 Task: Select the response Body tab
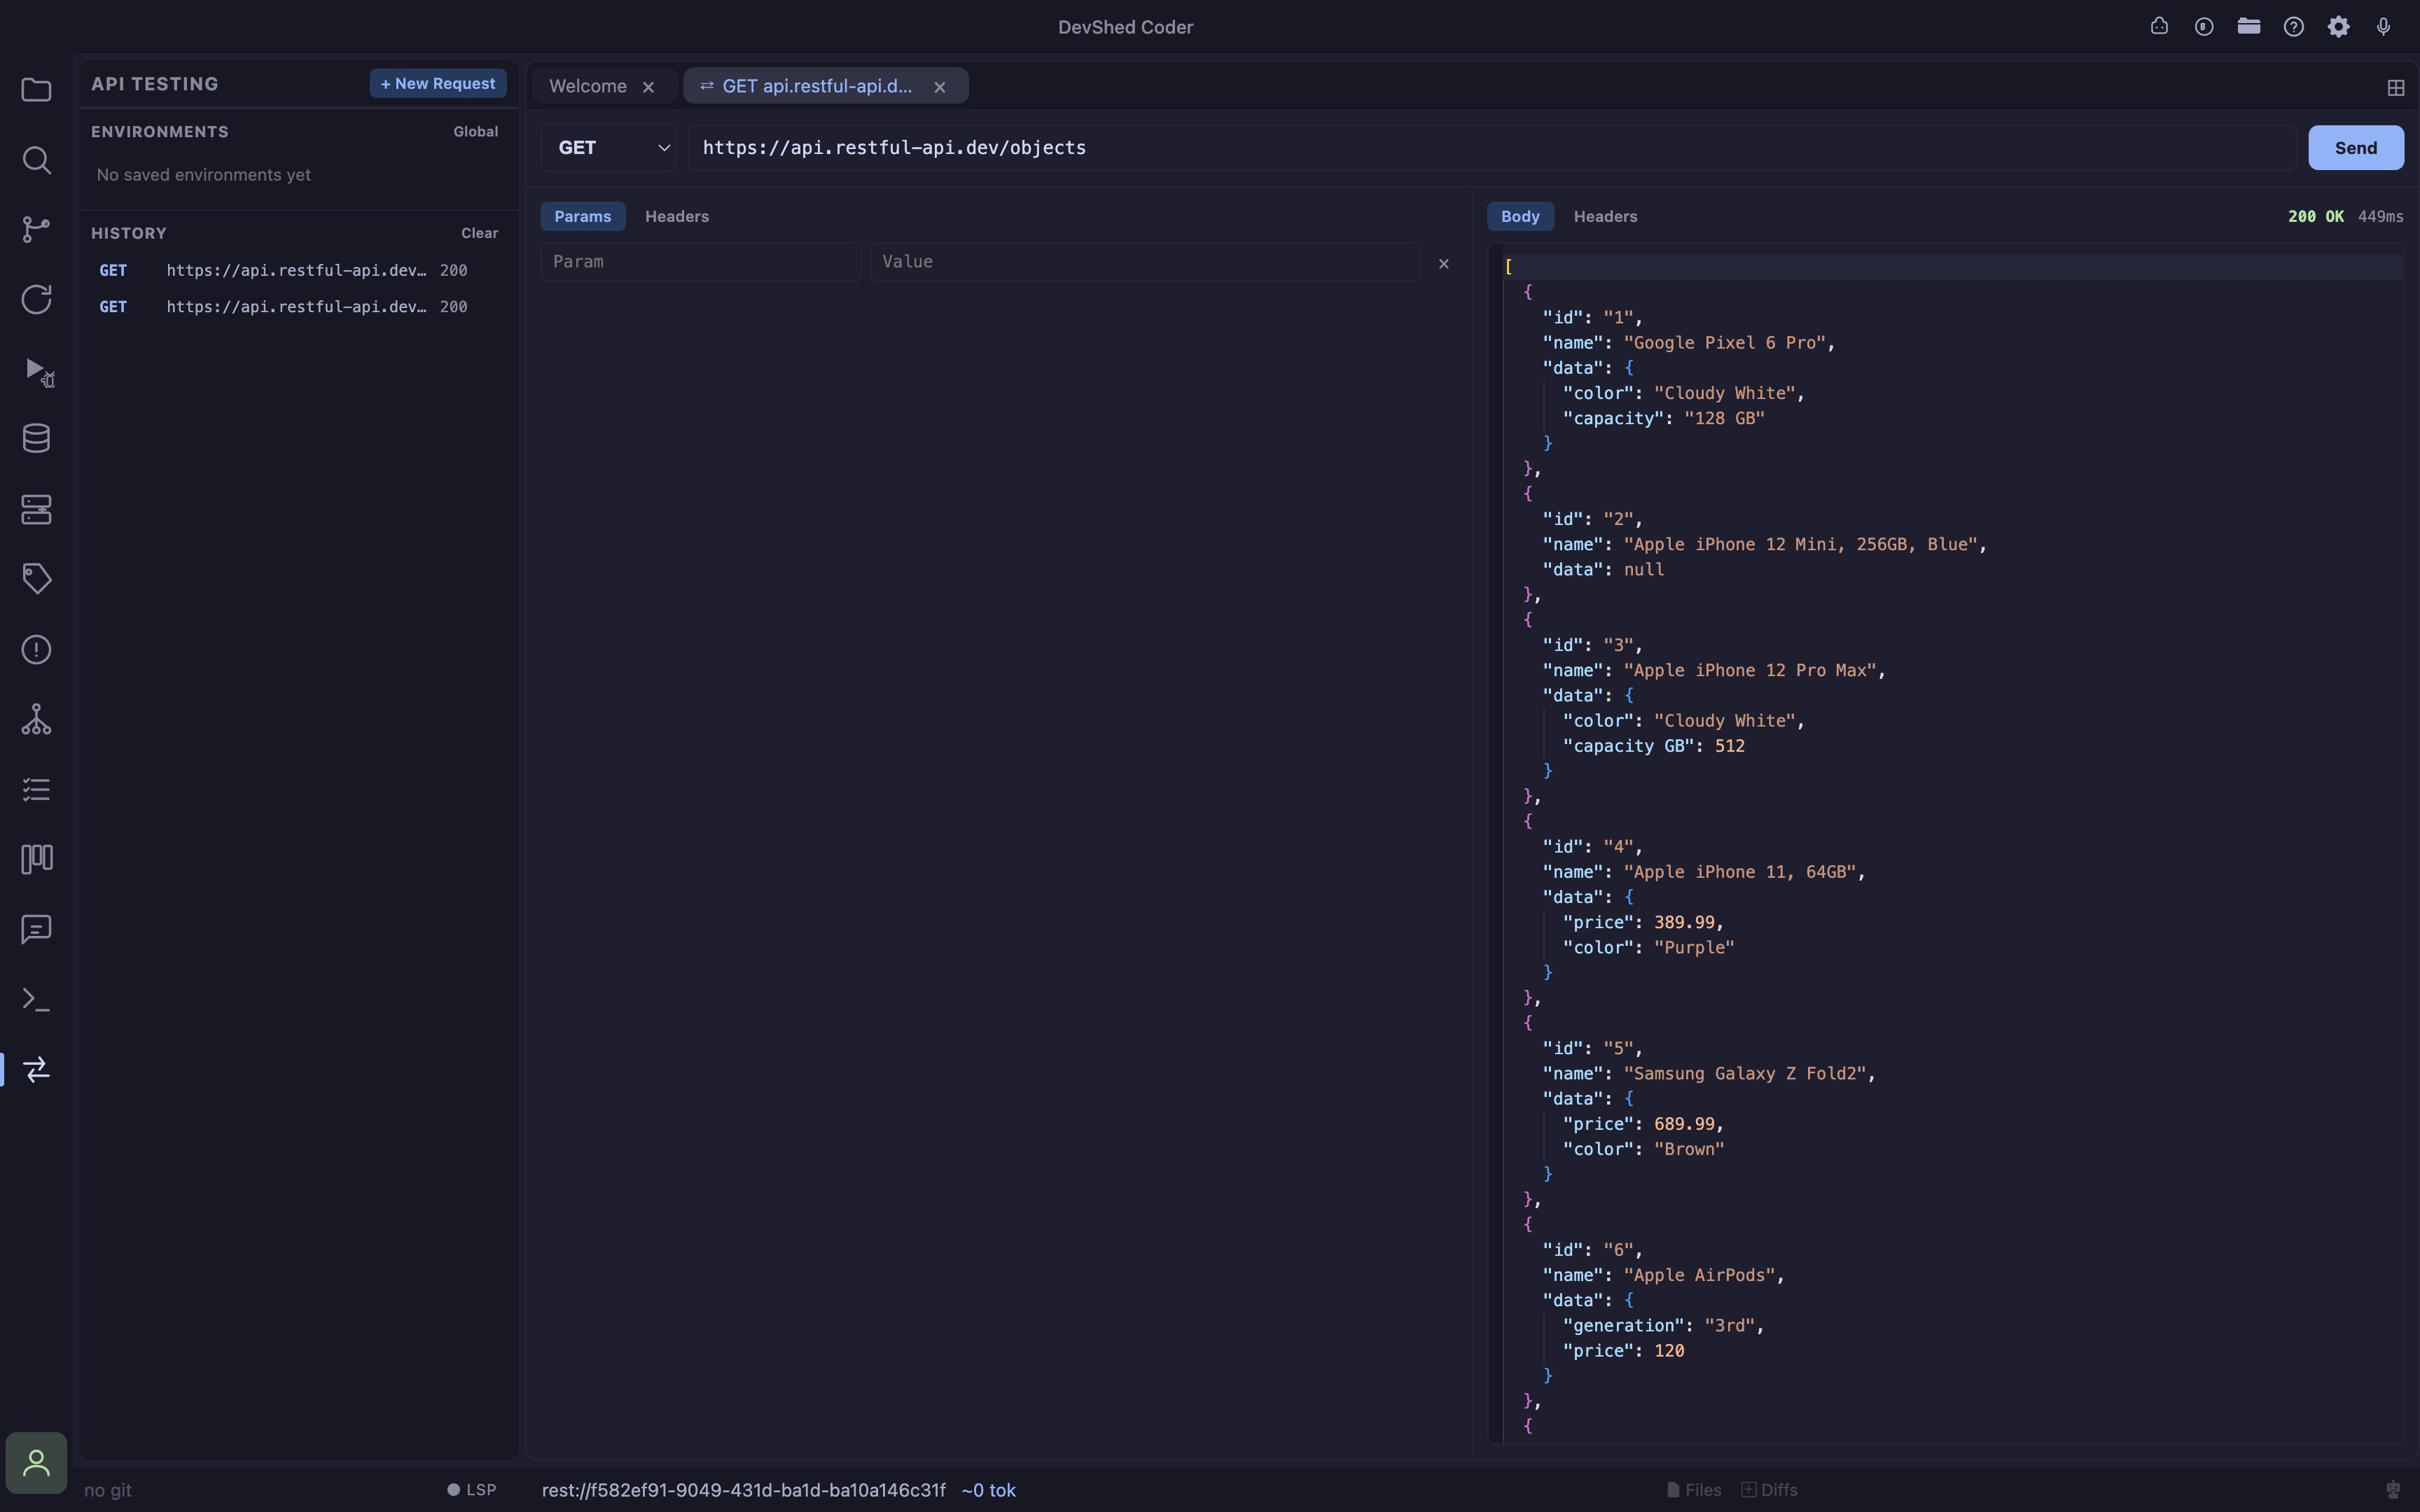click(x=1520, y=216)
